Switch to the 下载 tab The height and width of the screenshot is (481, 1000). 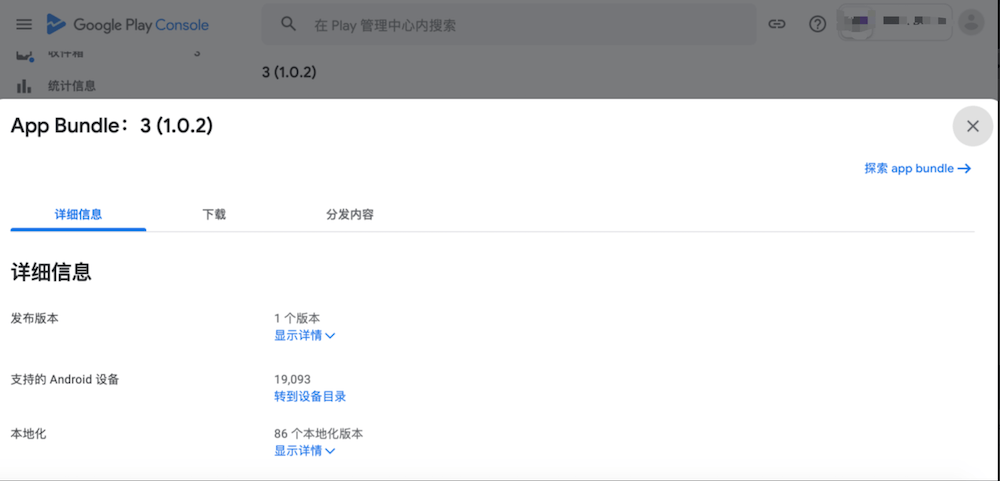214,214
